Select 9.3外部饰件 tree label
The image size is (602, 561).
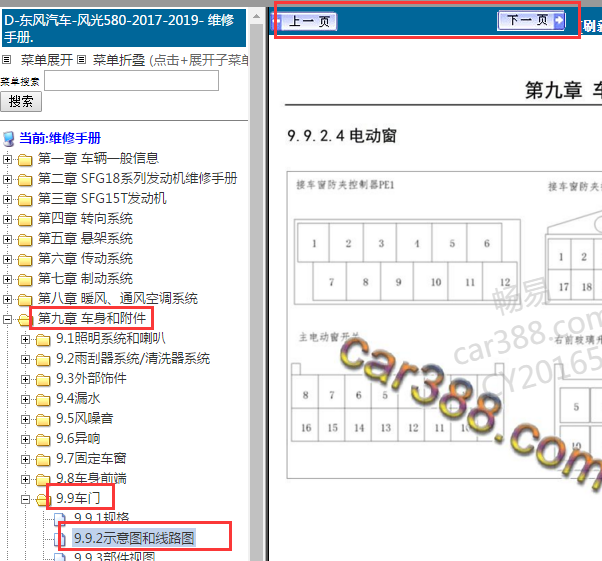point(91,378)
